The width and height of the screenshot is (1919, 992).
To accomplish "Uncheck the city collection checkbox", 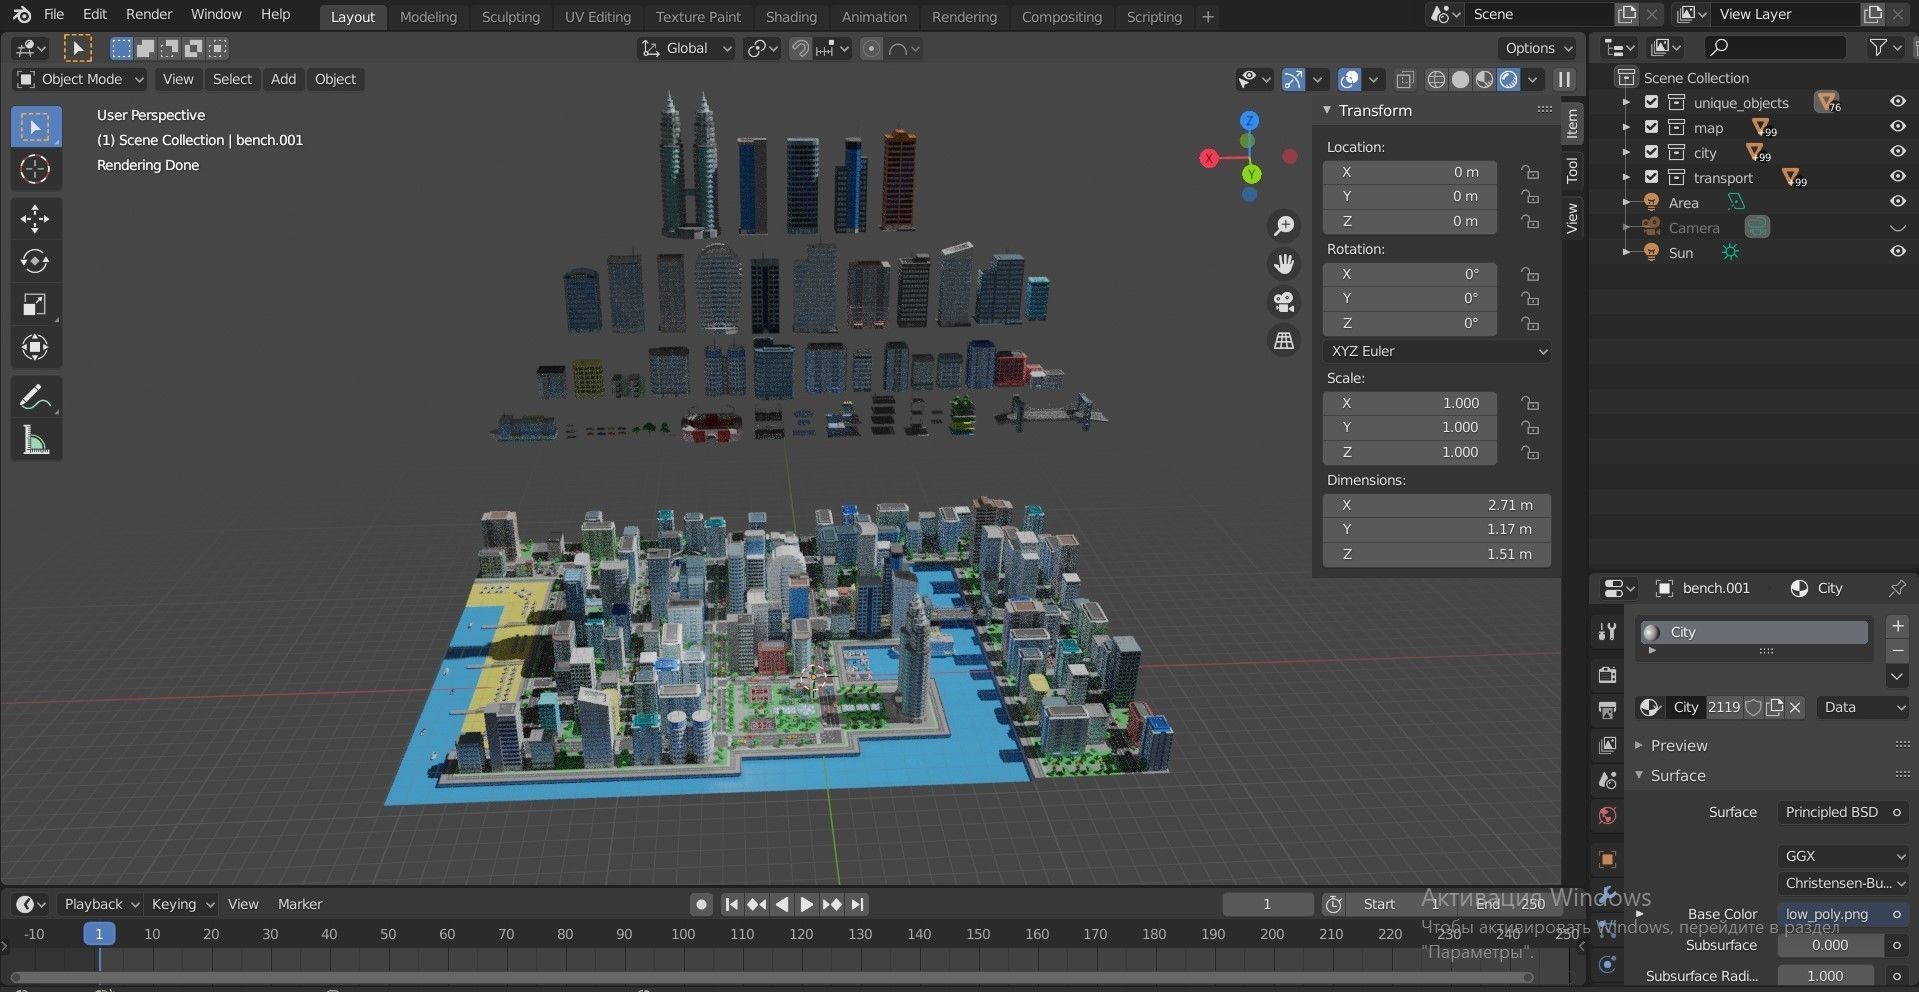I will (x=1651, y=152).
